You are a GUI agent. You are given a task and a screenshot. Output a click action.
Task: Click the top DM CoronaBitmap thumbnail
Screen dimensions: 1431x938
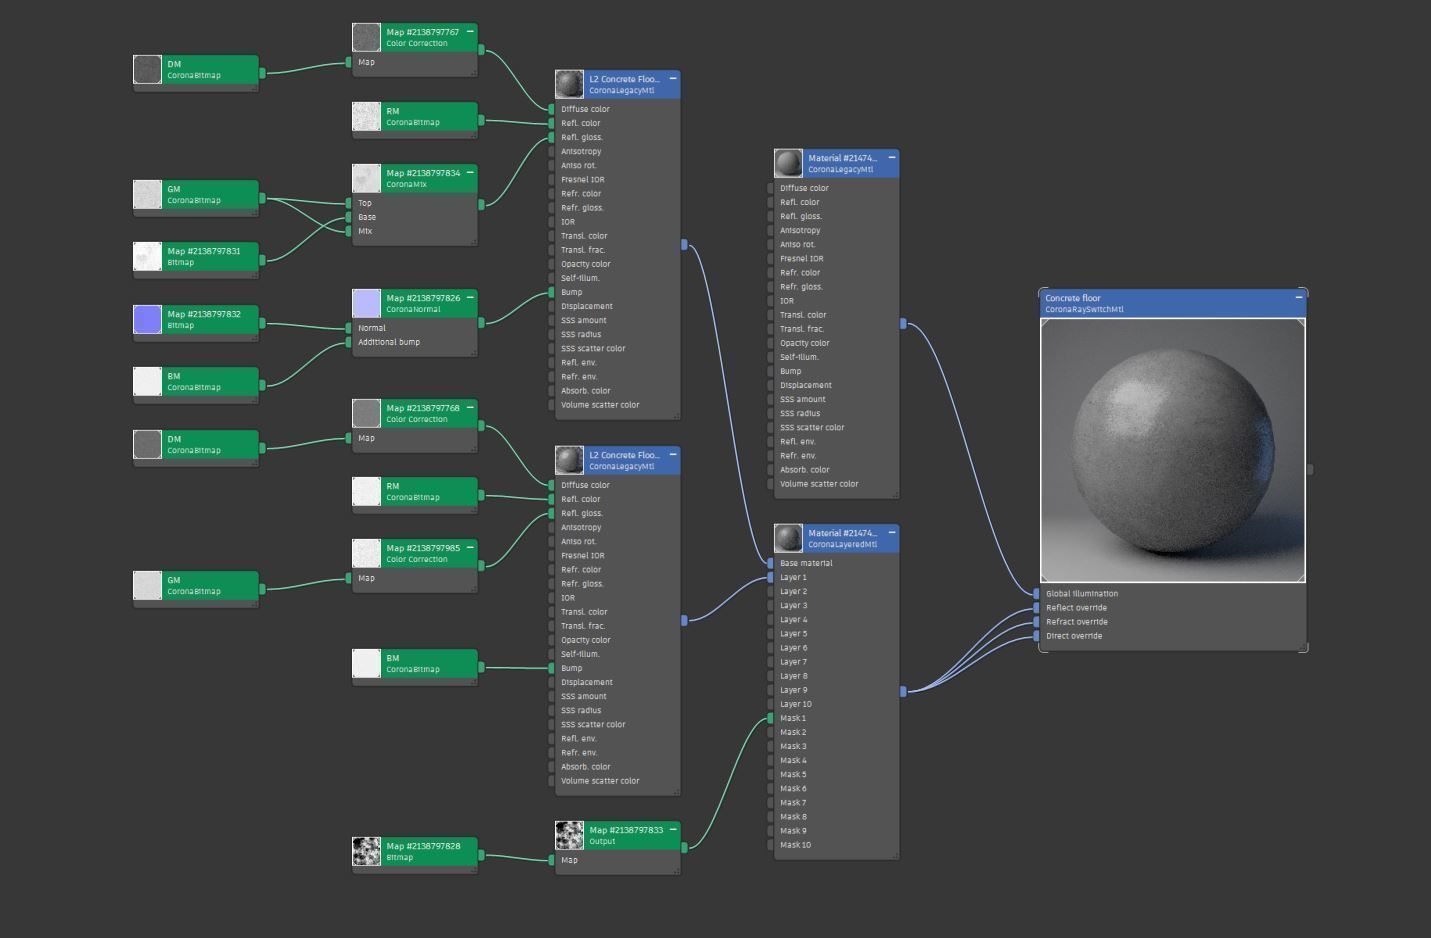tap(148, 69)
